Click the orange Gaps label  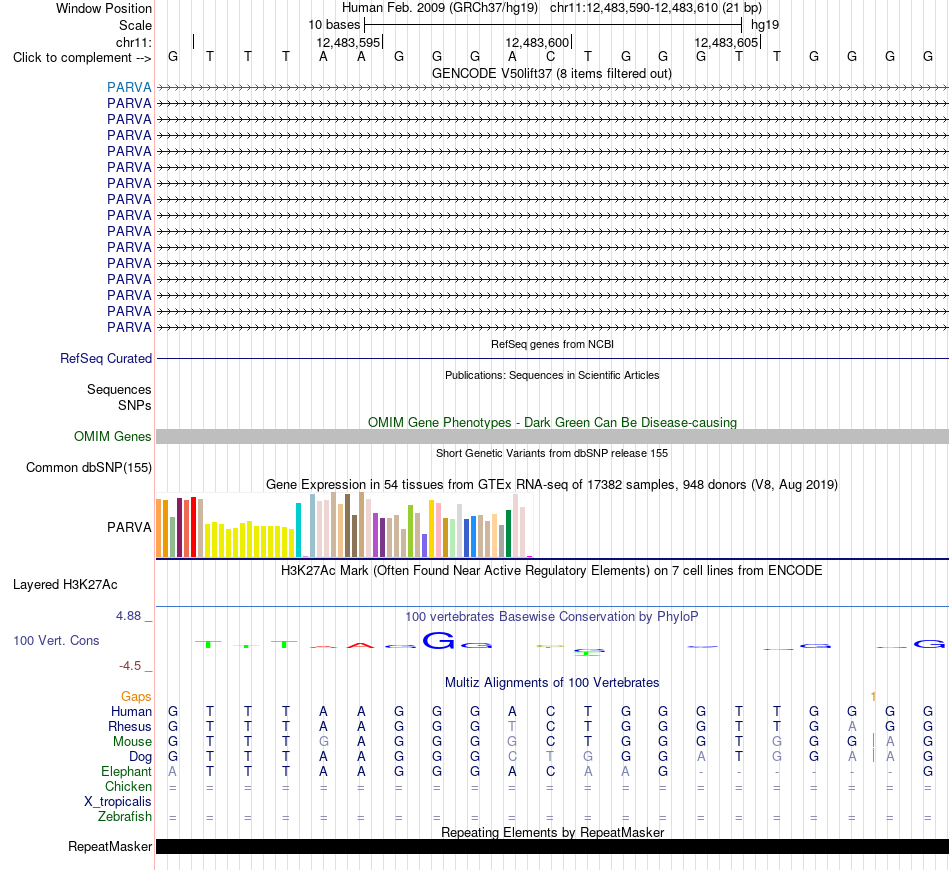pyautogui.click(x=136, y=697)
